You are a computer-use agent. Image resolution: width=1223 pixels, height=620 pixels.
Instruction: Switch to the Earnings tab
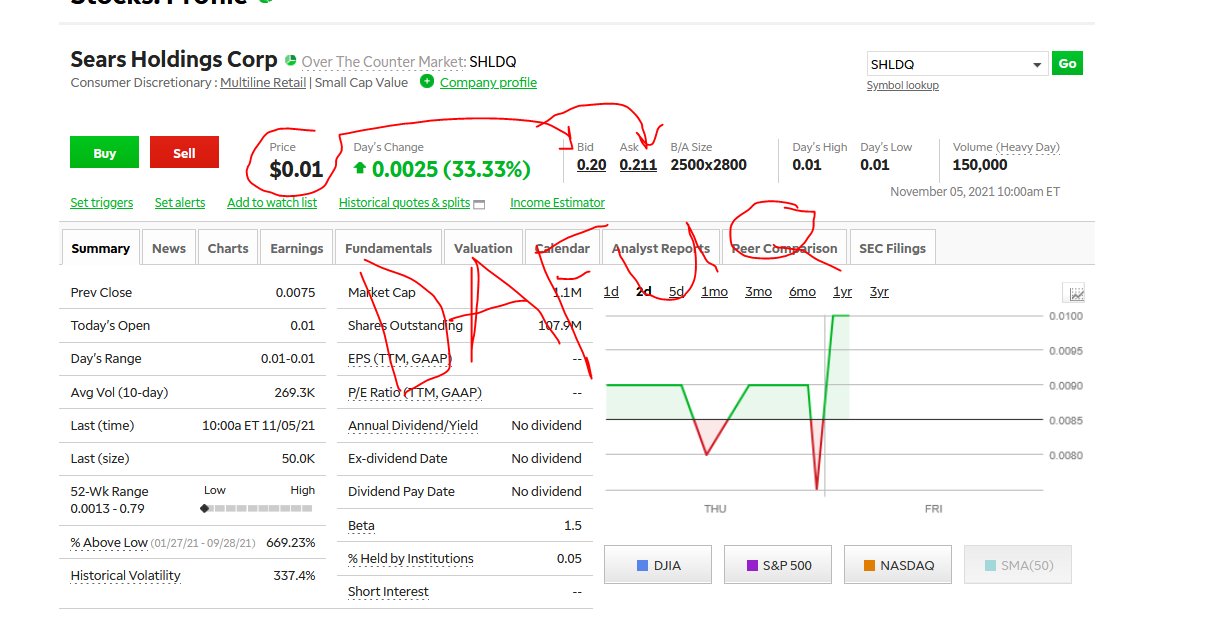coord(297,248)
